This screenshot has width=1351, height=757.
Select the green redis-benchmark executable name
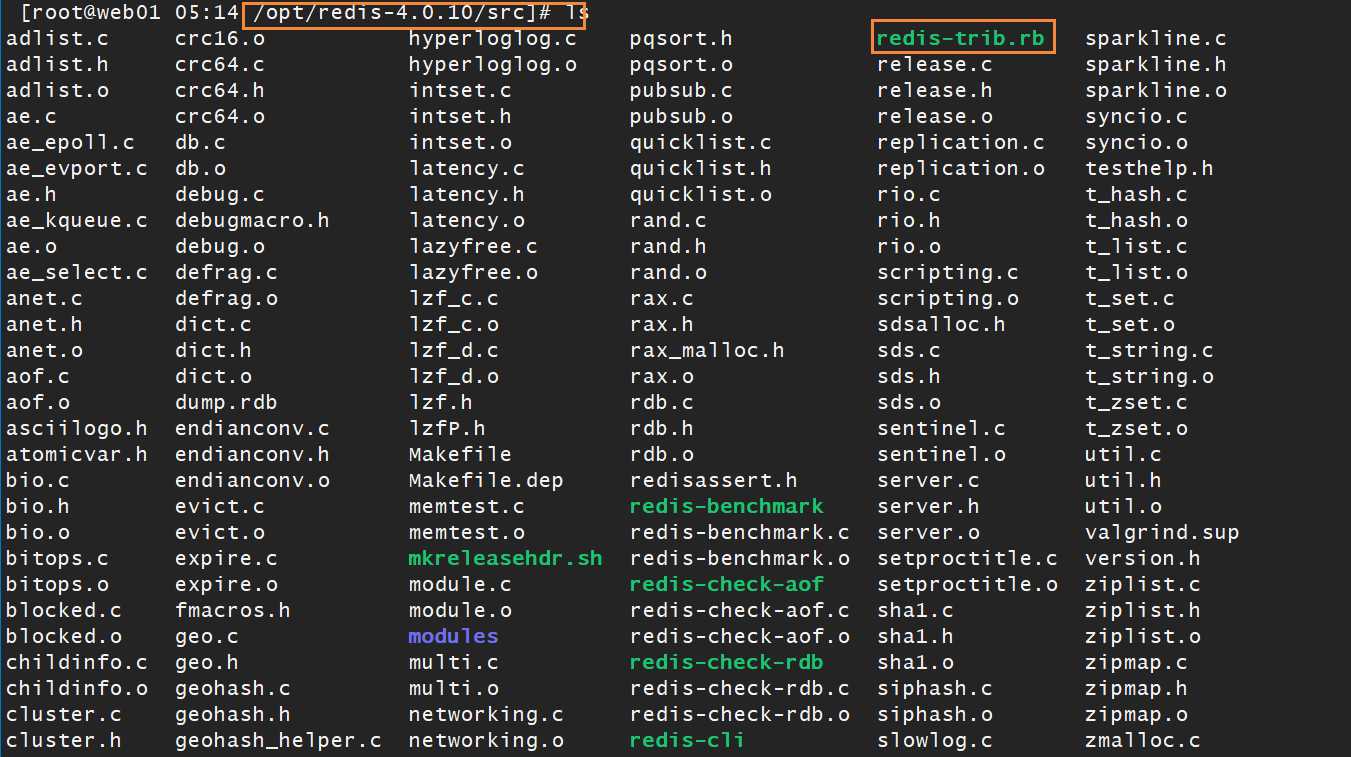727,506
